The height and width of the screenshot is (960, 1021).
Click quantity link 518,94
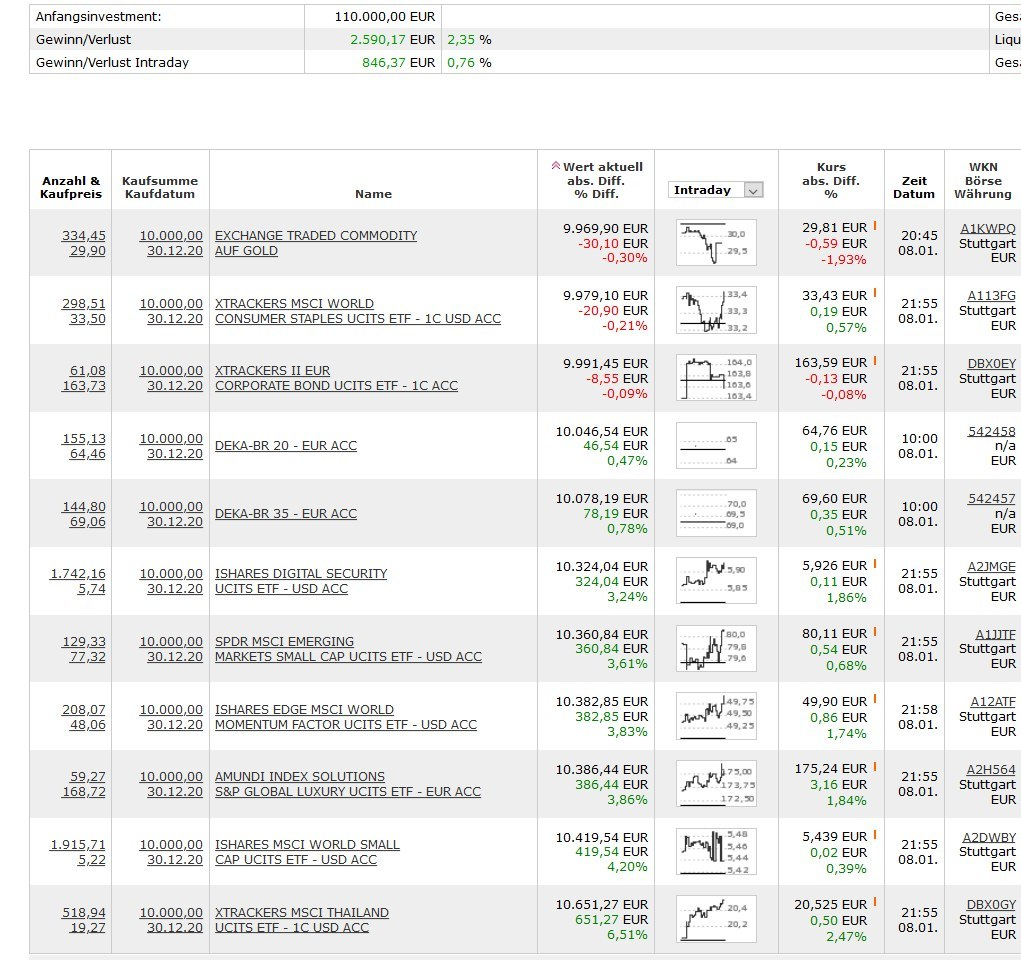tap(83, 912)
